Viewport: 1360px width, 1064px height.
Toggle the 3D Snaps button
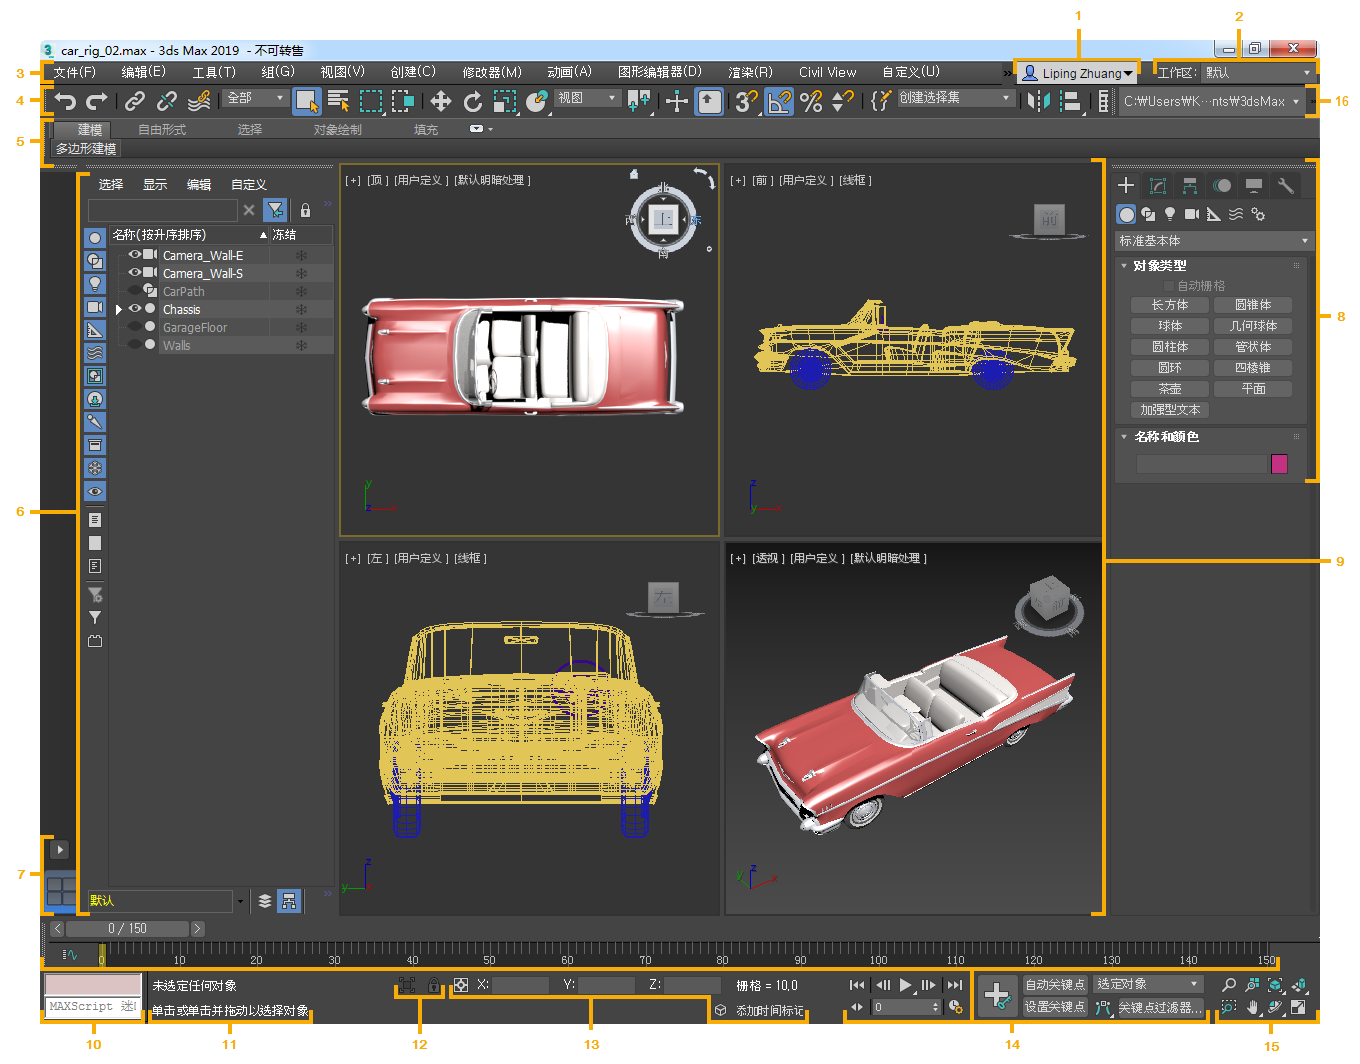tap(746, 101)
